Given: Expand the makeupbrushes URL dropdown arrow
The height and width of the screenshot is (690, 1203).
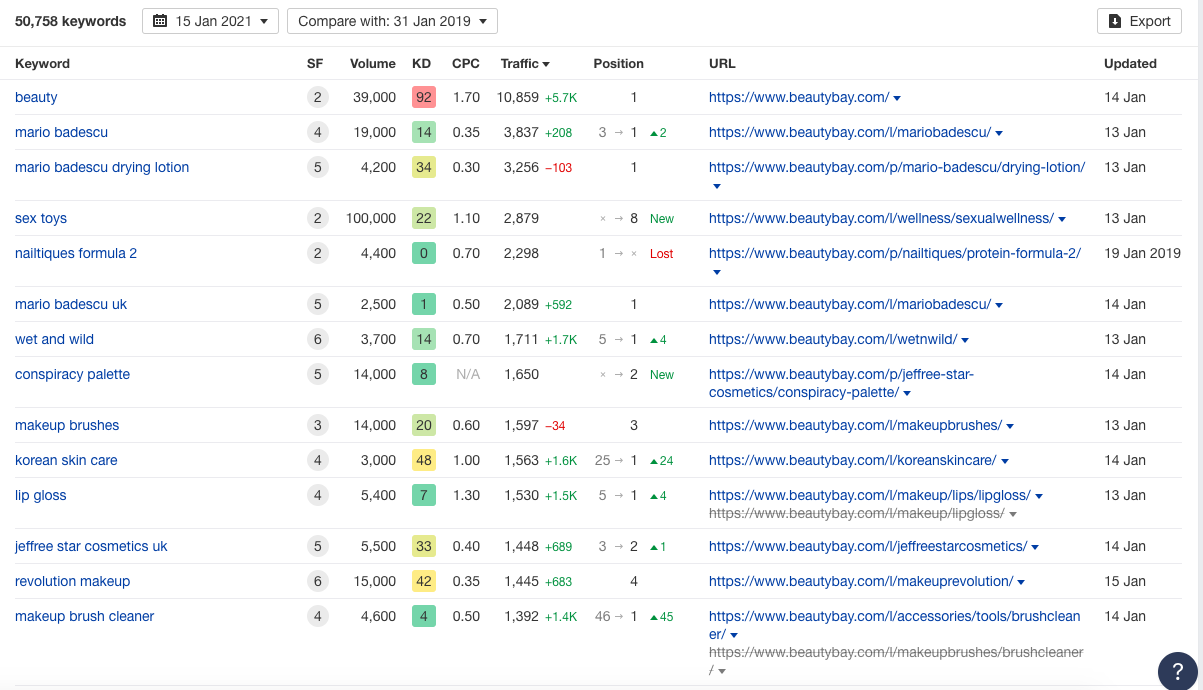Looking at the screenshot, I should pyautogui.click(x=1010, y=426).
